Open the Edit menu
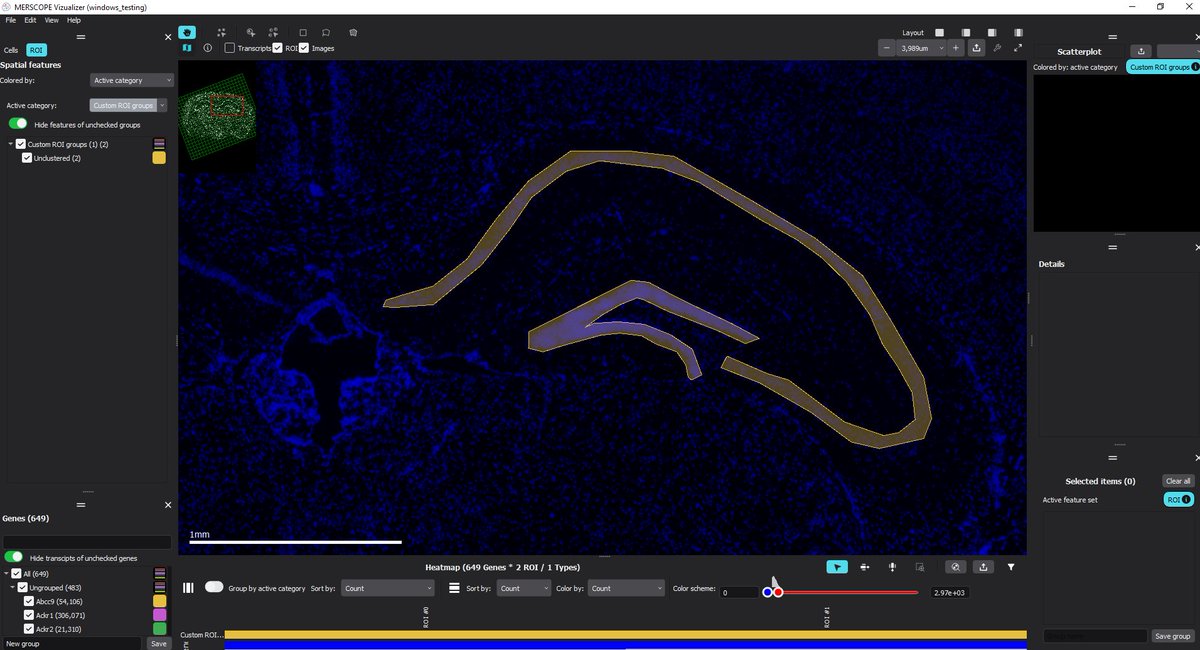Viewport: 1200px width, 650px height. click(x=31, y=20)
